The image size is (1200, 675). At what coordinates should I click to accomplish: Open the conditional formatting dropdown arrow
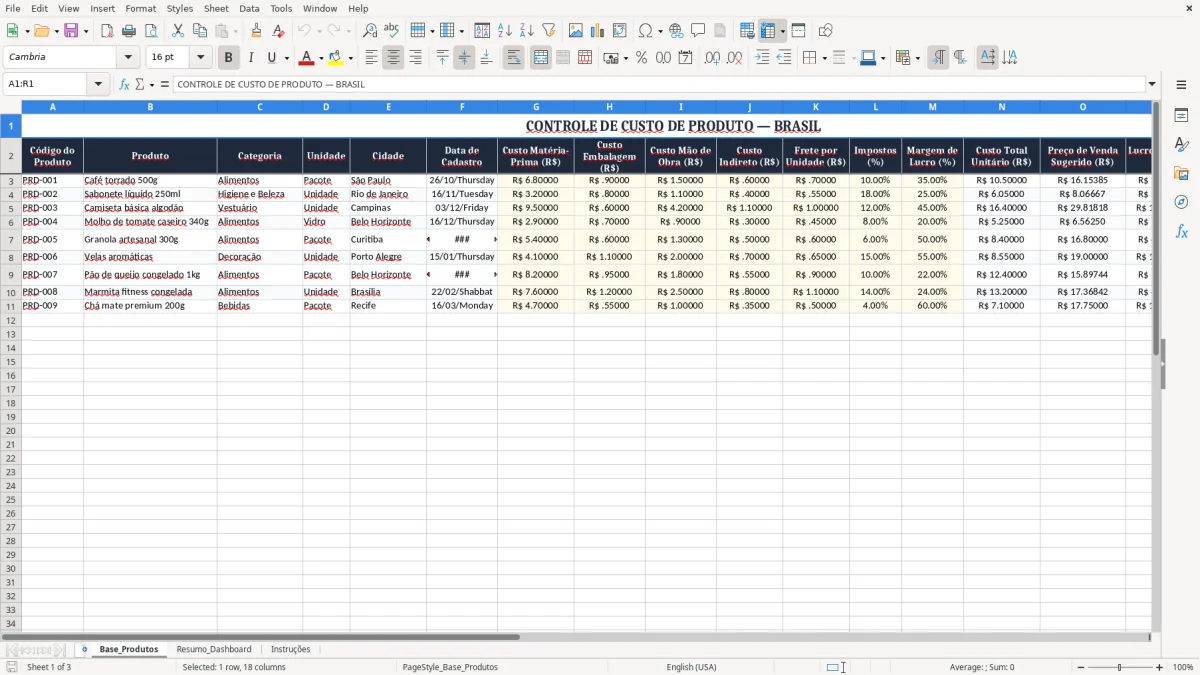point(917,58)
